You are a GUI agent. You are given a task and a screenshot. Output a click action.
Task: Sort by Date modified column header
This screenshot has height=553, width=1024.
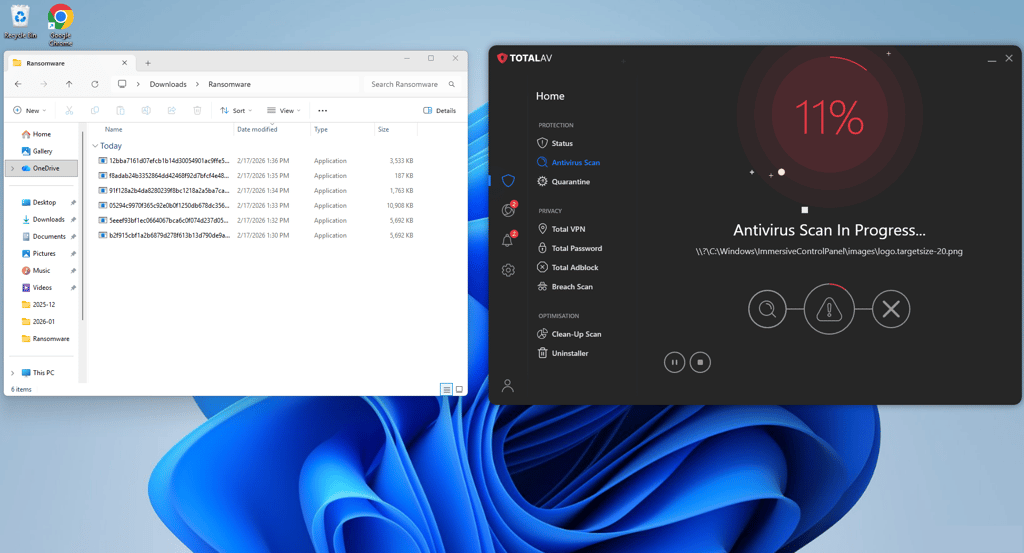pyautogui.click(x=257, y=129)
